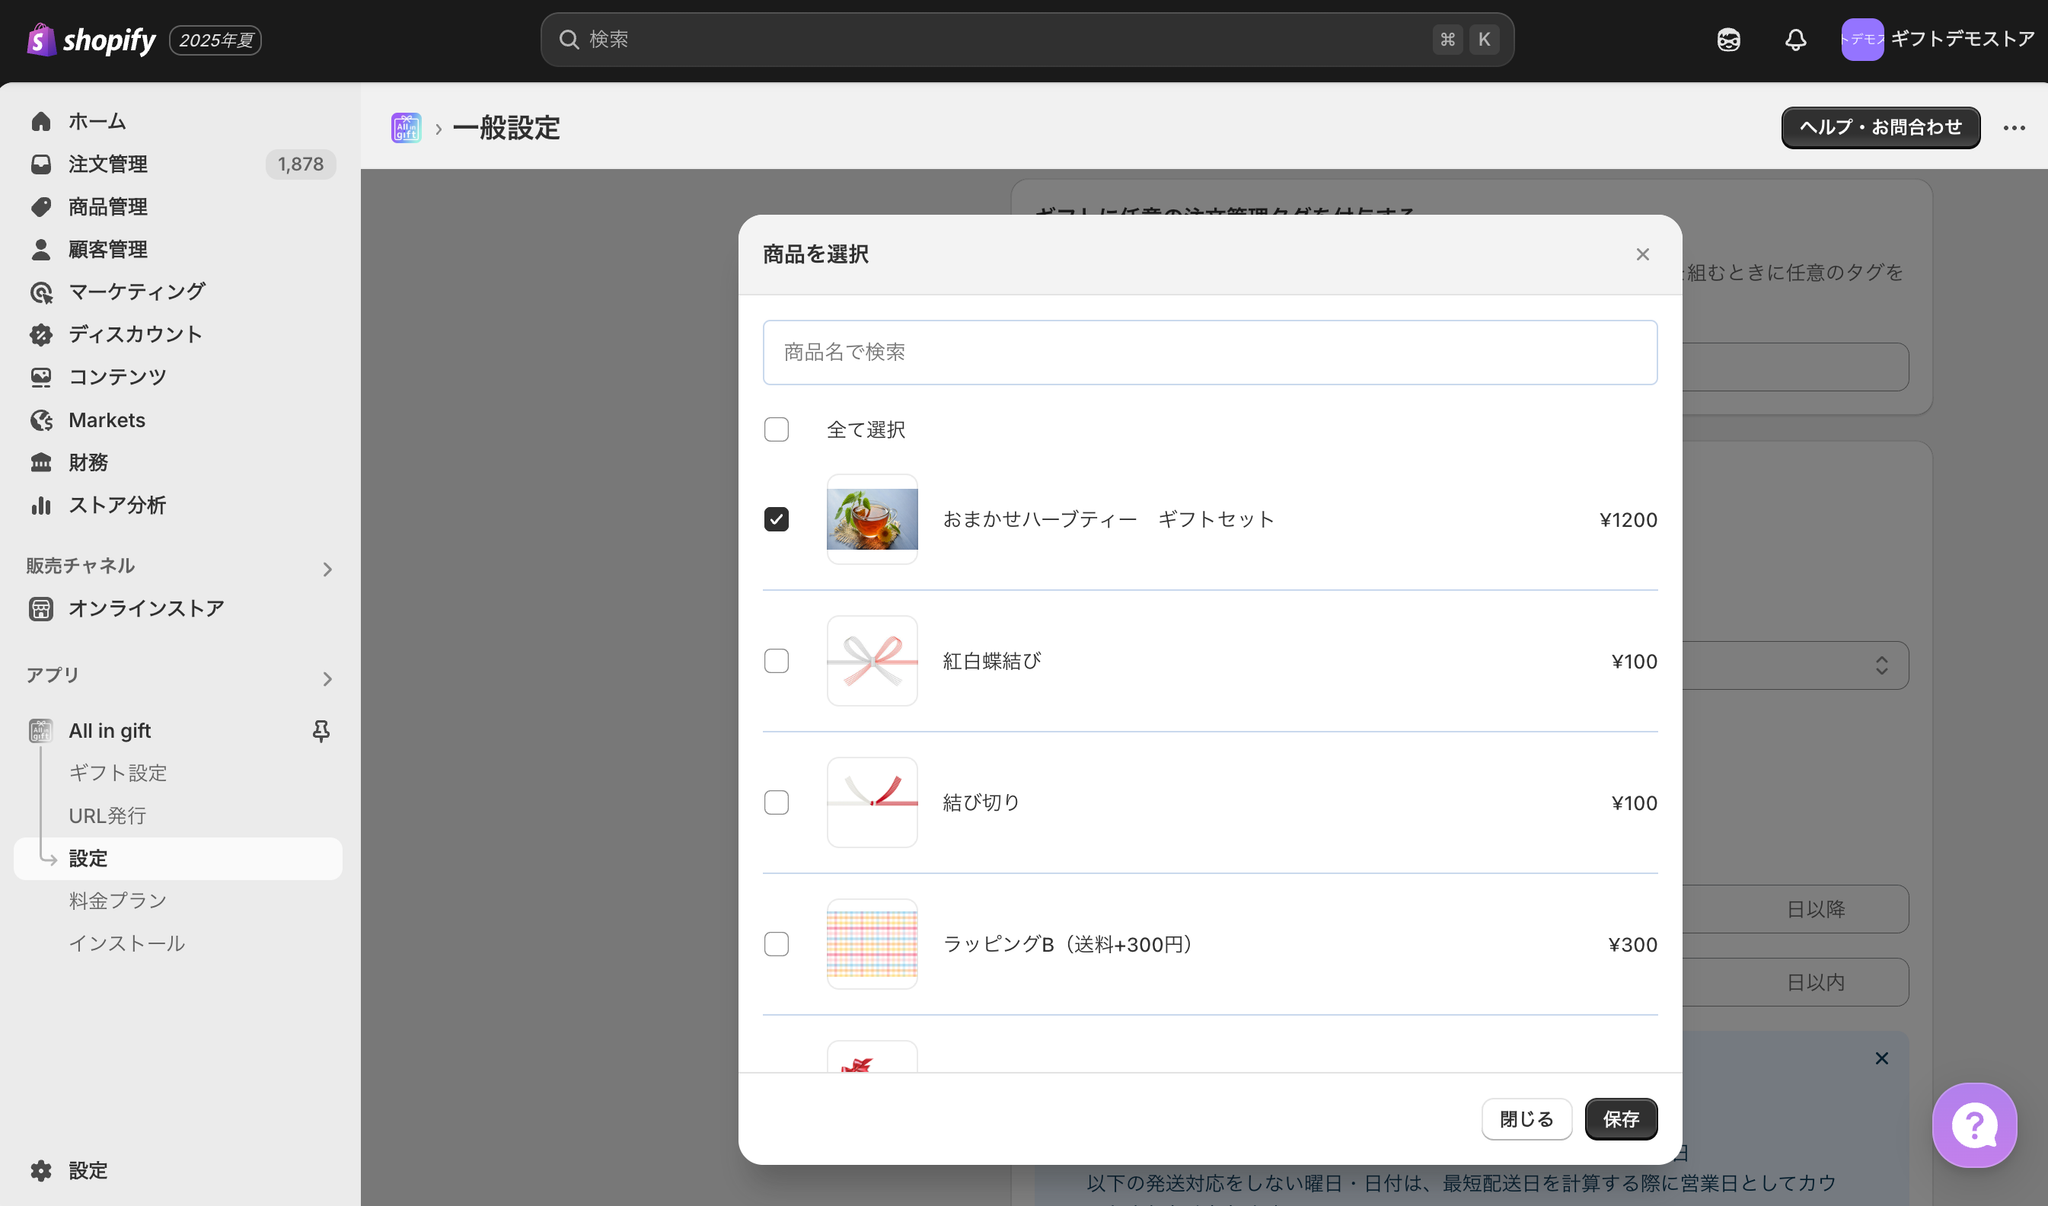
Task: Open the URL発行 submenu item
Action: (108, 816)
